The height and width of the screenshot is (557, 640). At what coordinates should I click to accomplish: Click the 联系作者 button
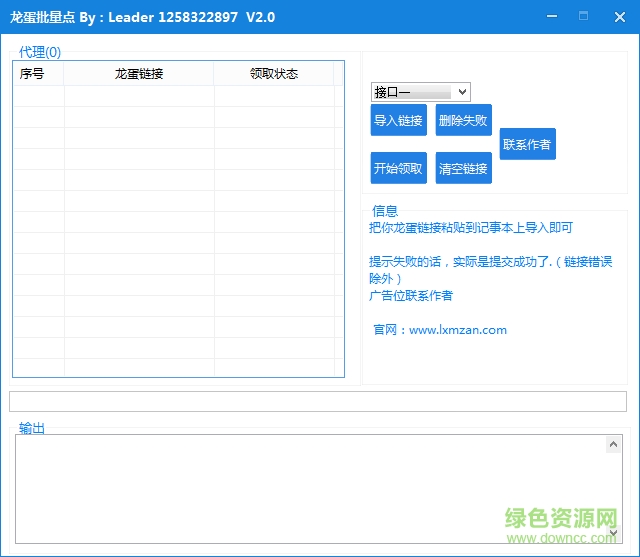tap(527, 144)
